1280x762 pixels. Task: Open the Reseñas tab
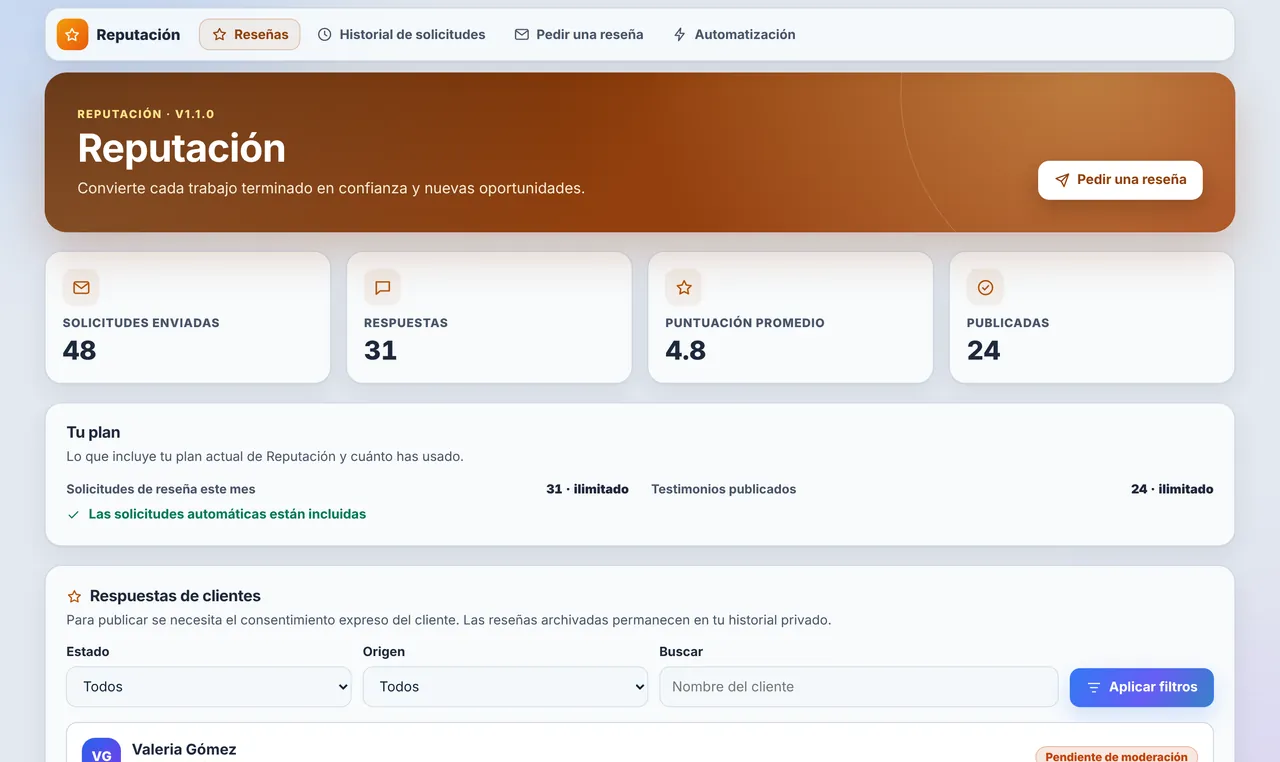250,34
